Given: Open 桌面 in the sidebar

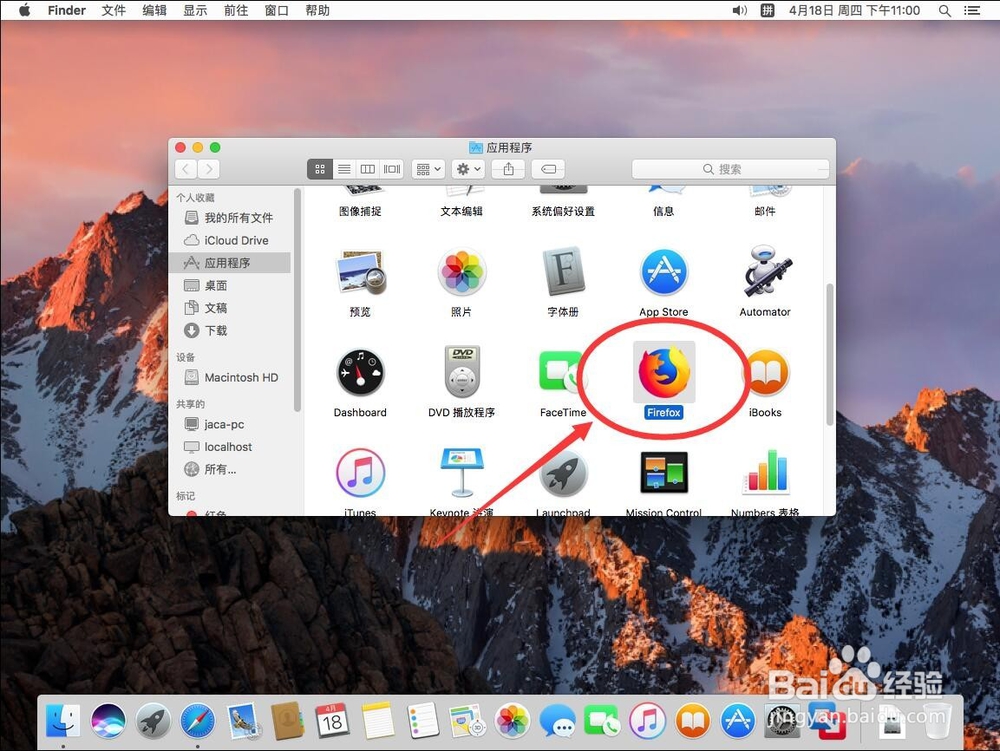Looking at the screenshot, I should click(x=230, y=285).
